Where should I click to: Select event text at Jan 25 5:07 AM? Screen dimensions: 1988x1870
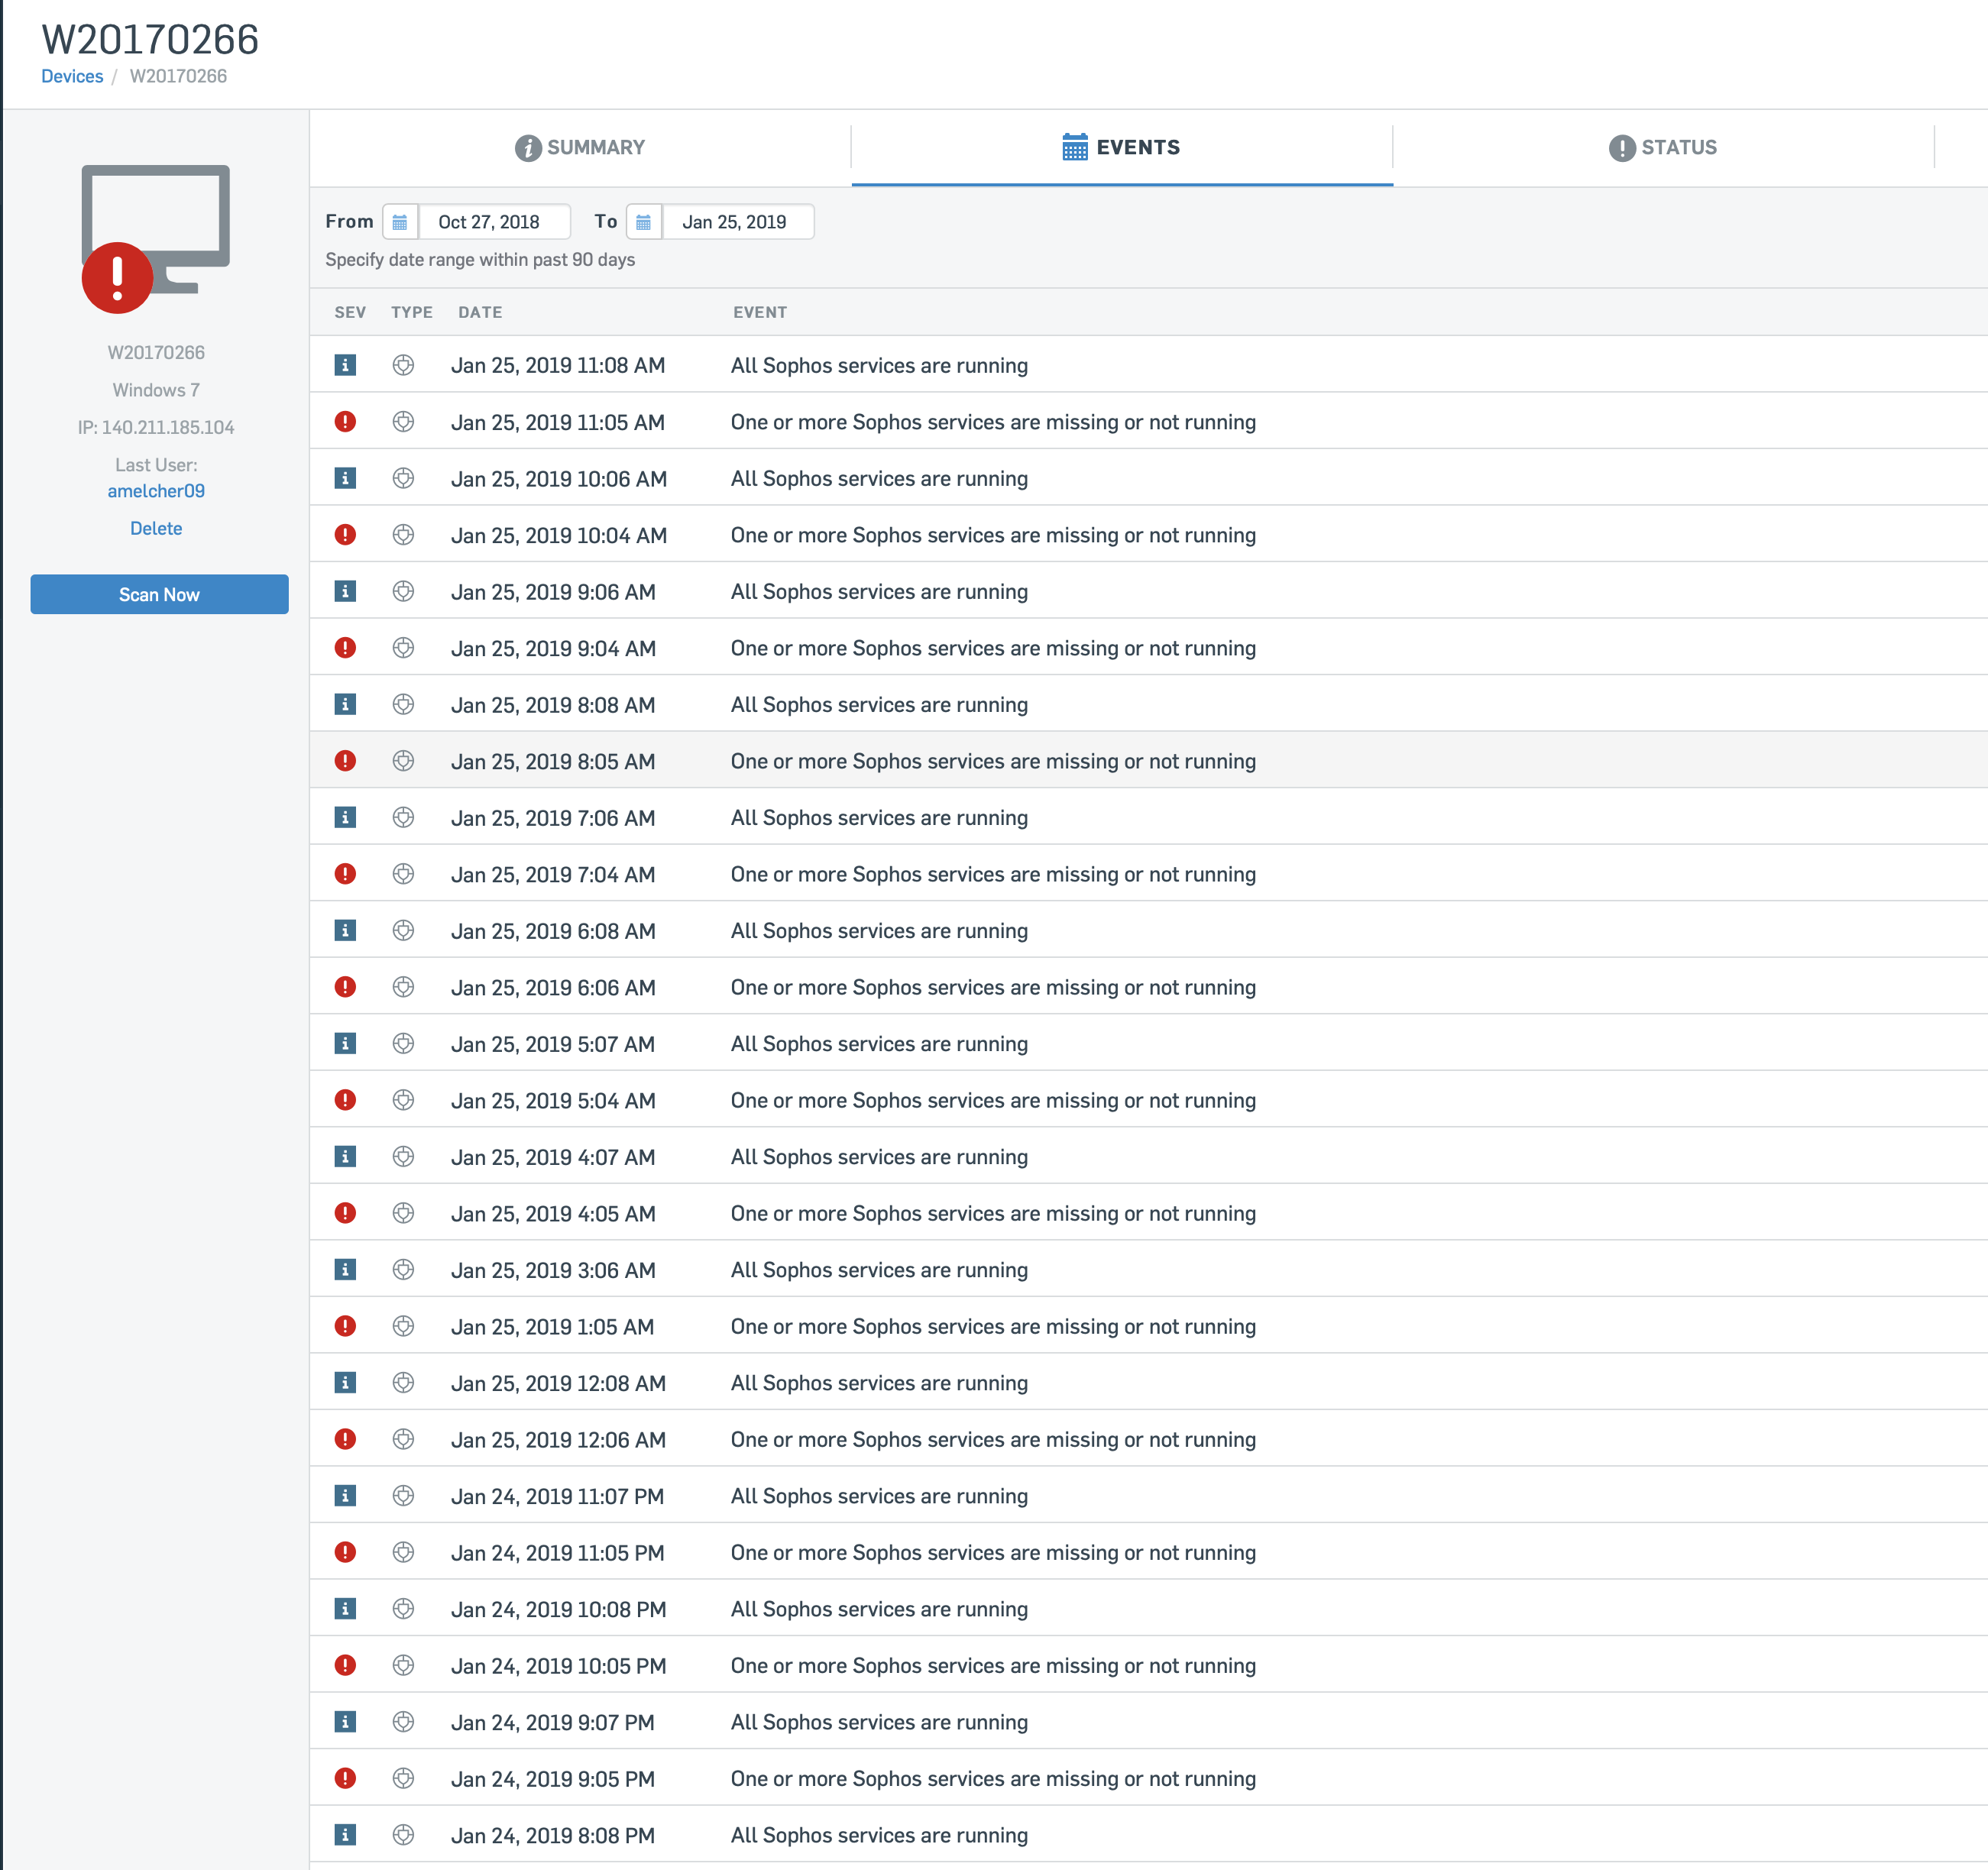[879, 1043]
